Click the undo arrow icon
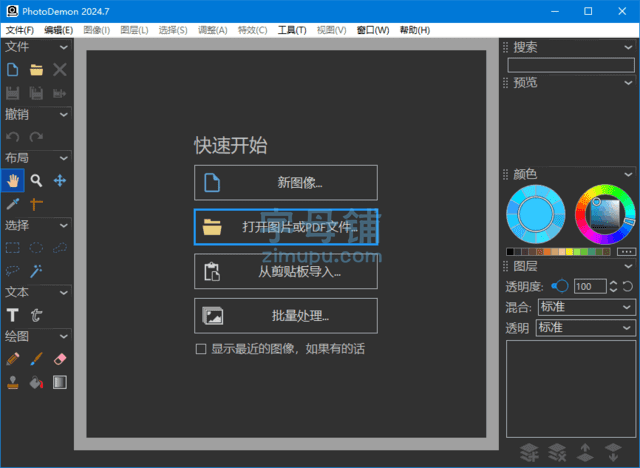Image resolution: width=640 pixels, height=468 pixels. tap(13, 137)
